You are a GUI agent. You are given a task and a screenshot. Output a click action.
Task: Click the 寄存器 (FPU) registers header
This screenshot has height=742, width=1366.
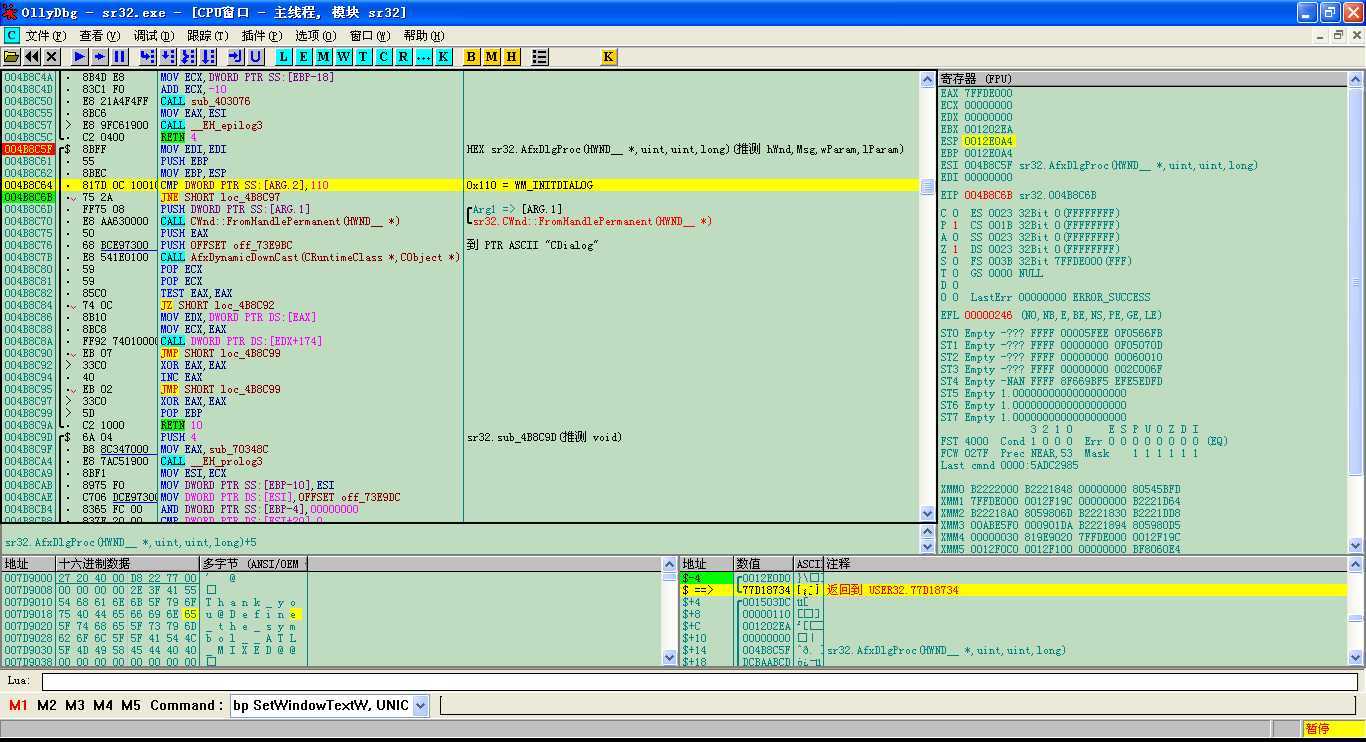1143,79
